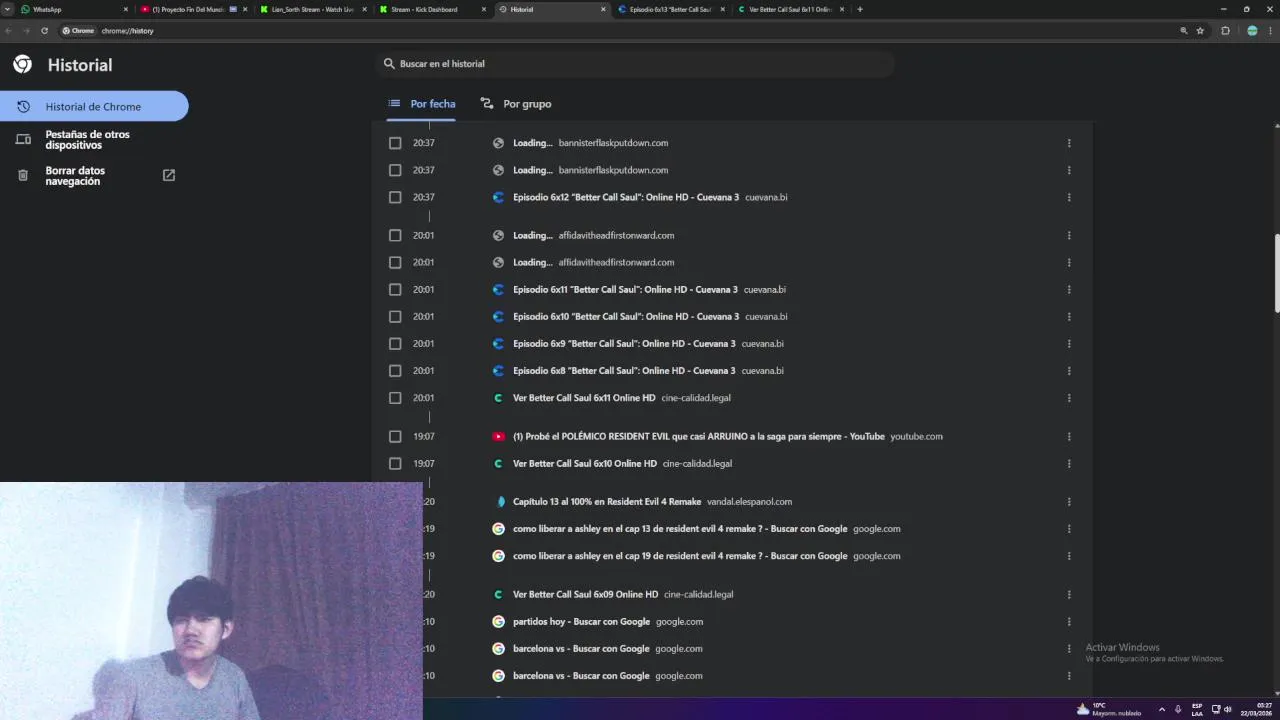
Task: Switch to the Por grupo tab
Action: 516,104
